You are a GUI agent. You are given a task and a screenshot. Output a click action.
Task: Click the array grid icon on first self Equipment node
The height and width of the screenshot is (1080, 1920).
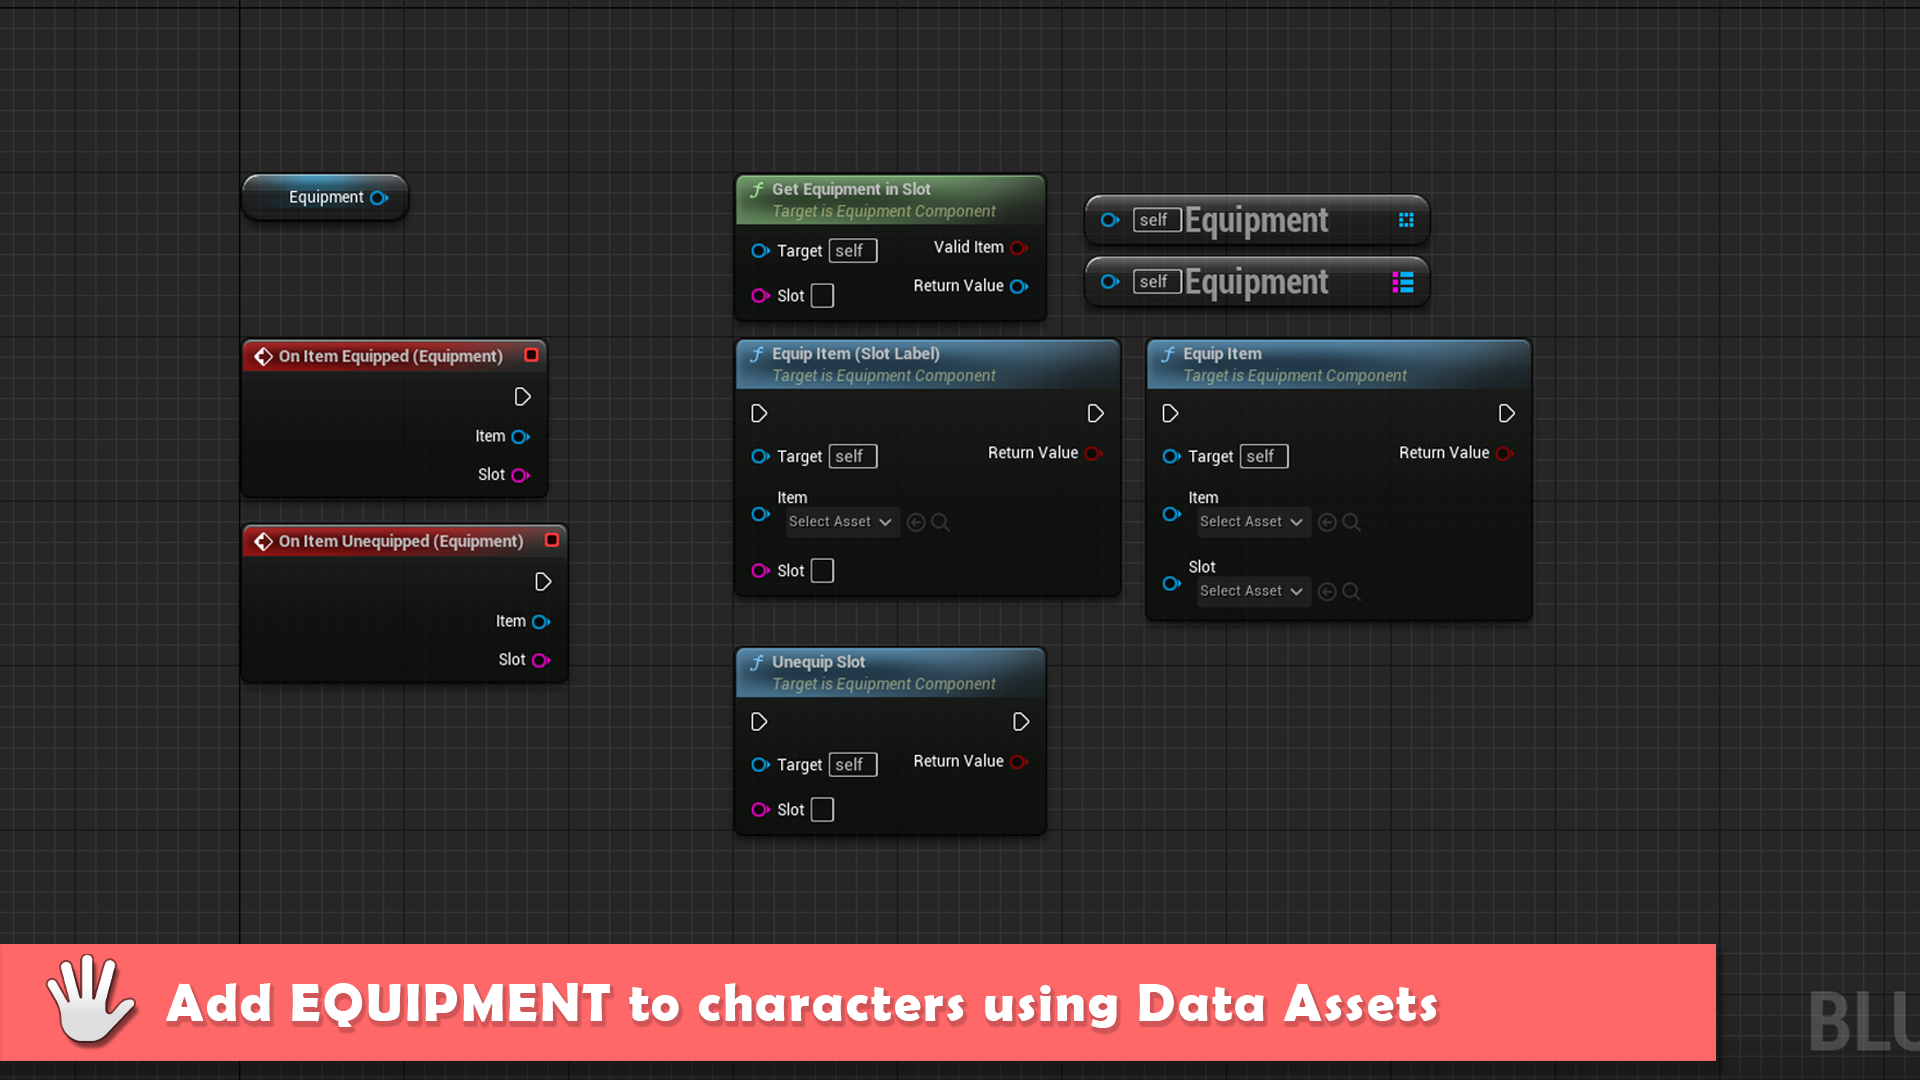tap(1406, 220)
